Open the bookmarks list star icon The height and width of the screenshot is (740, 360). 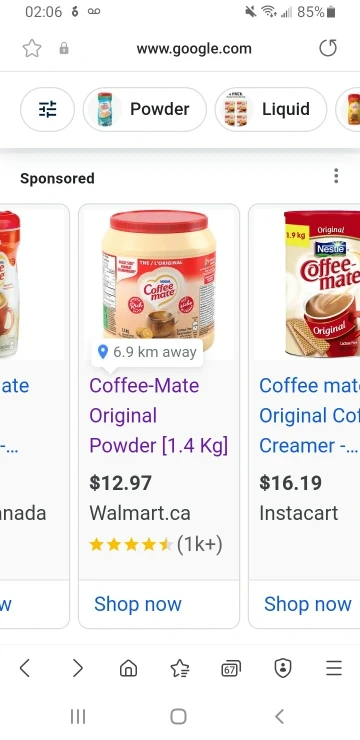click(x=180, y=668)
